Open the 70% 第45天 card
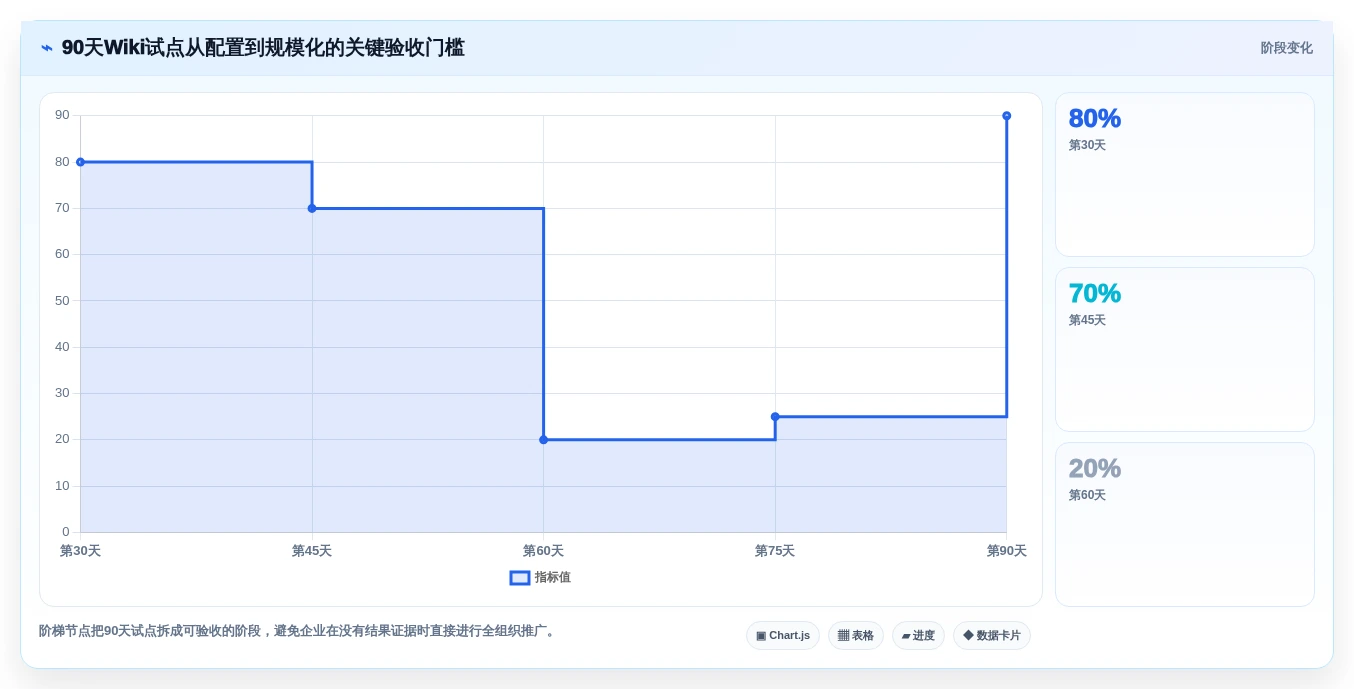1354x689 pixels. tap(1185, 350)
